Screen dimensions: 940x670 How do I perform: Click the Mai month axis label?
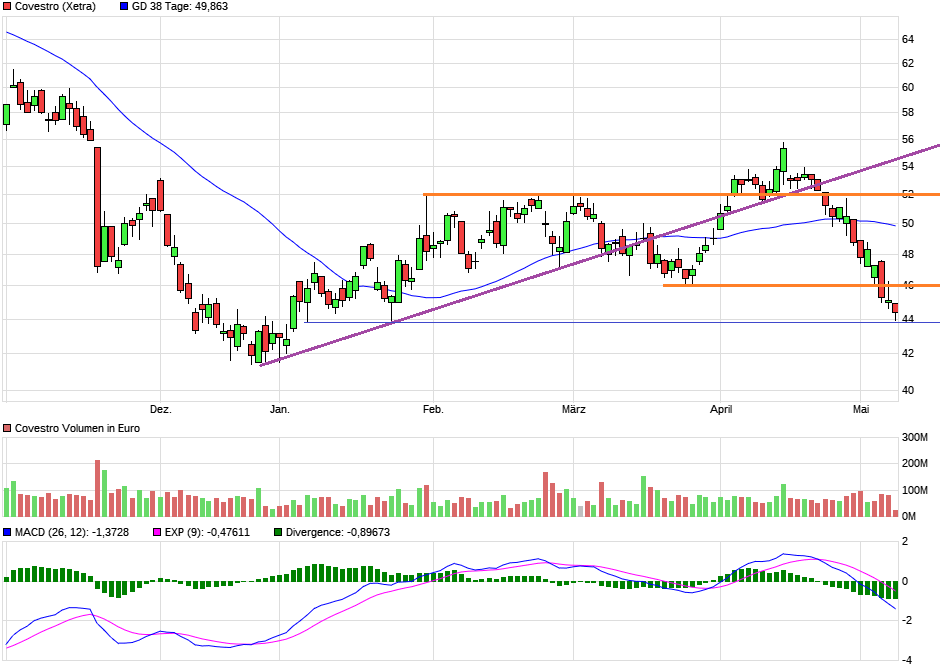point(861,410)
